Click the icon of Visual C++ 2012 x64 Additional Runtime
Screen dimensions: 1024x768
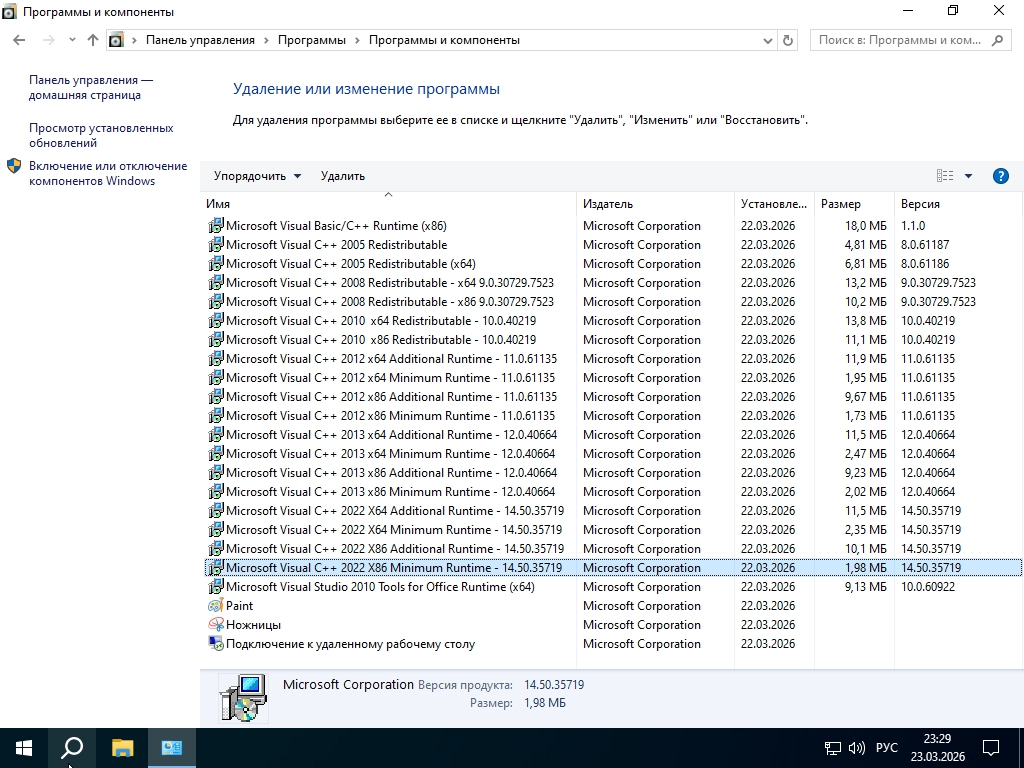216,359
